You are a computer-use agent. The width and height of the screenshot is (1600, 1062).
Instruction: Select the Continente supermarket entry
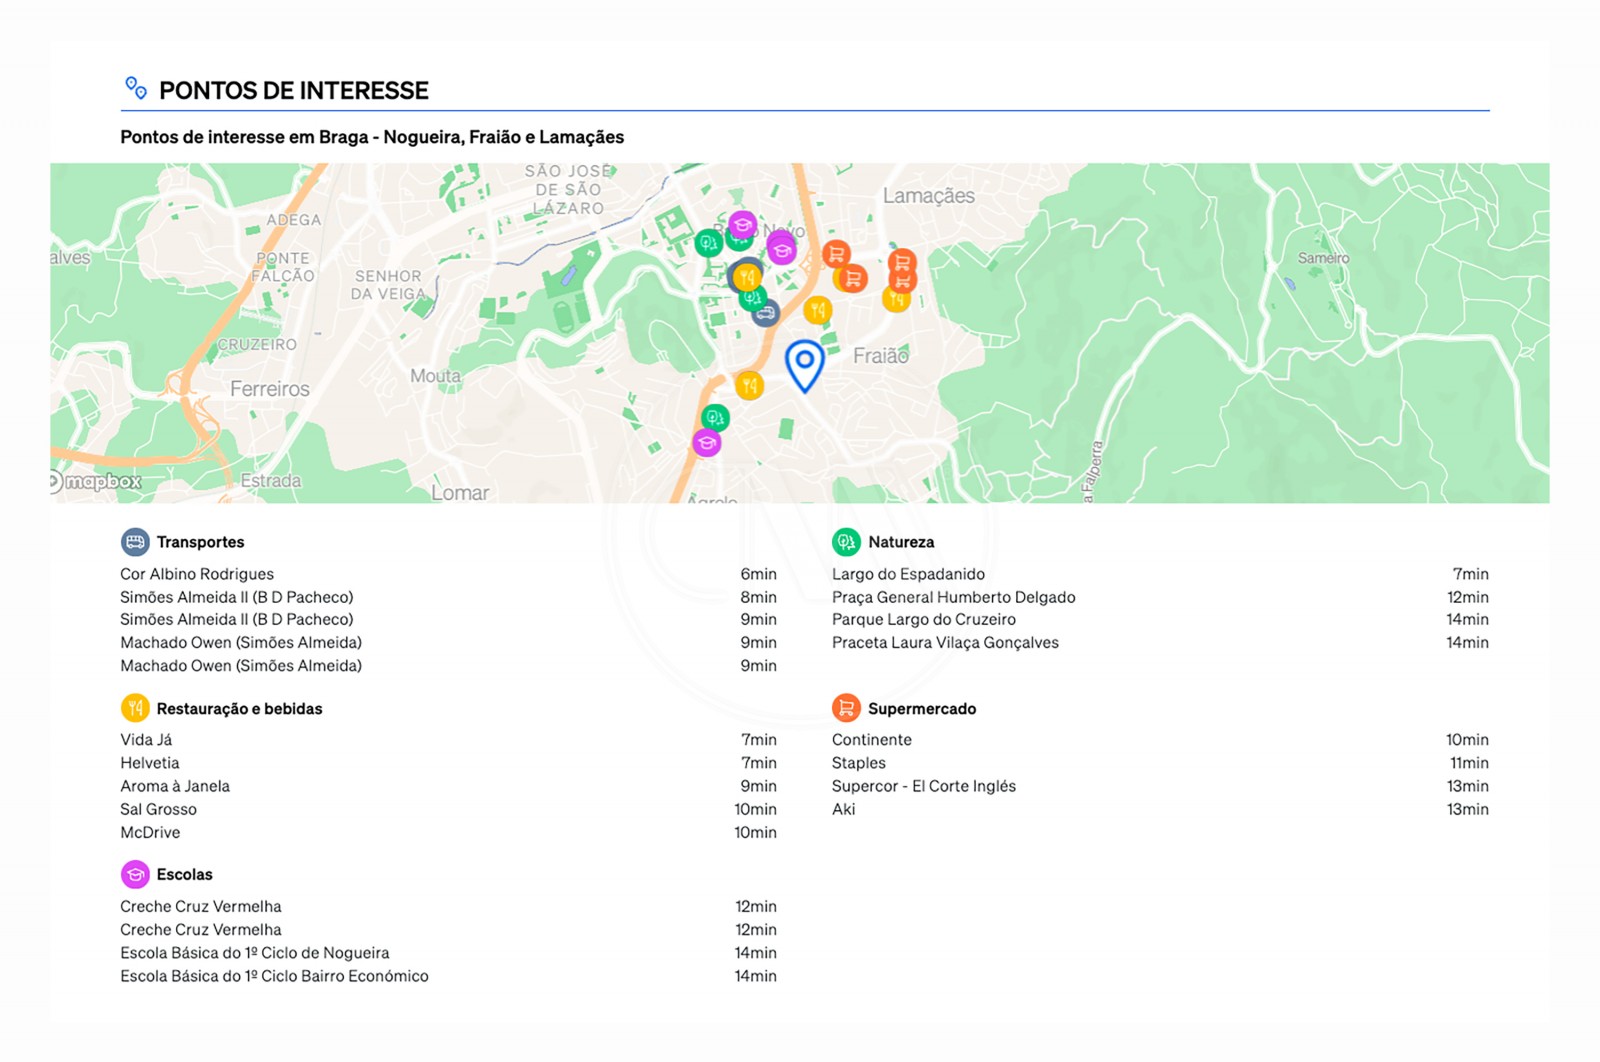click(871, 740)
